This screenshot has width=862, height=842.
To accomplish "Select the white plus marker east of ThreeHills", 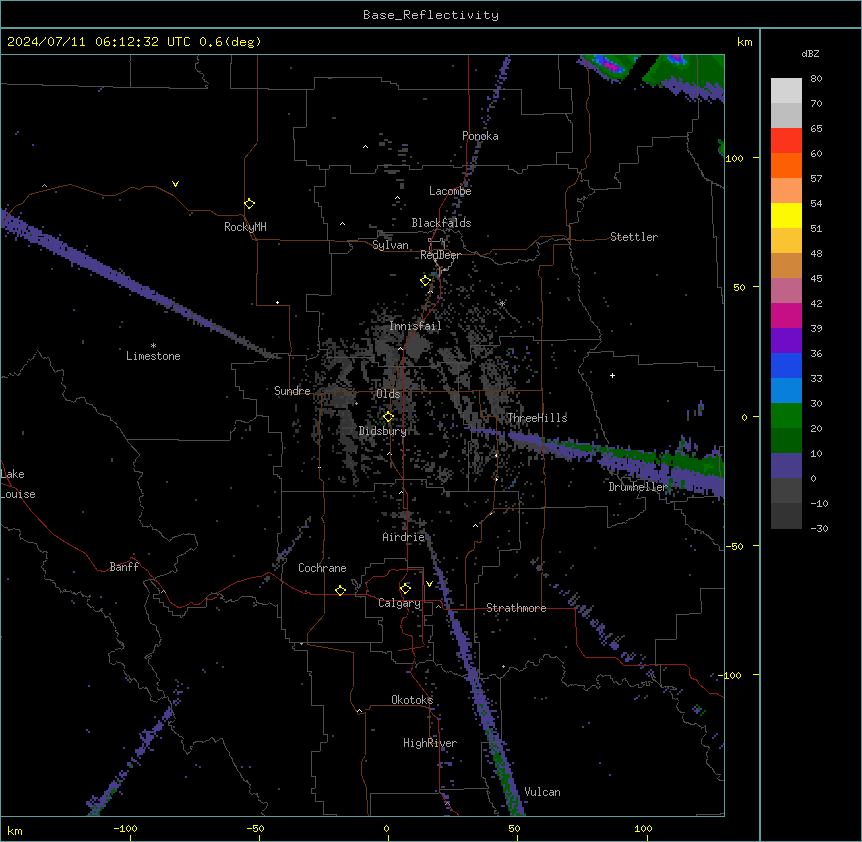I will coord(612,375).
